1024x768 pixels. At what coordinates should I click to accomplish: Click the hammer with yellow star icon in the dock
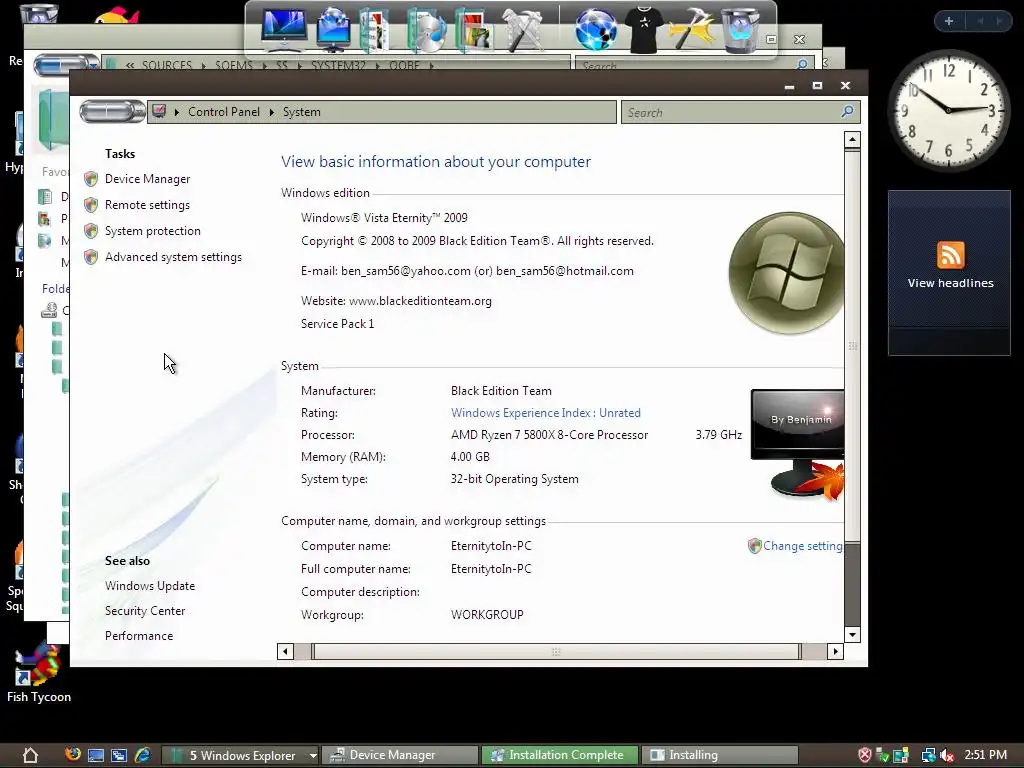click(692, 30)
